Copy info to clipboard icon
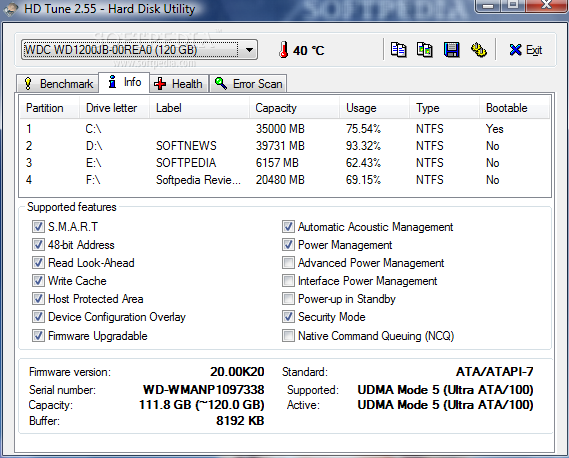Image resolution: width=569 pixels, height=458 pixels. point(398,50)
